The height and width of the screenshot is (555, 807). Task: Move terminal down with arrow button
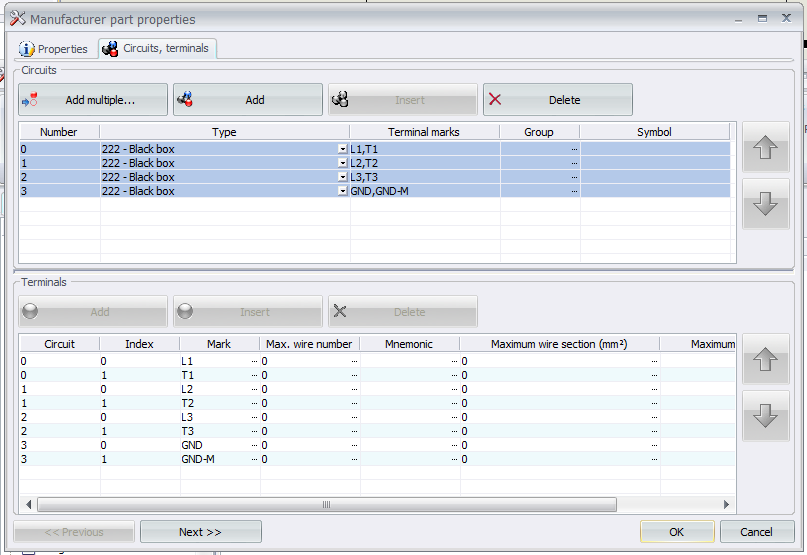(765, 416)
